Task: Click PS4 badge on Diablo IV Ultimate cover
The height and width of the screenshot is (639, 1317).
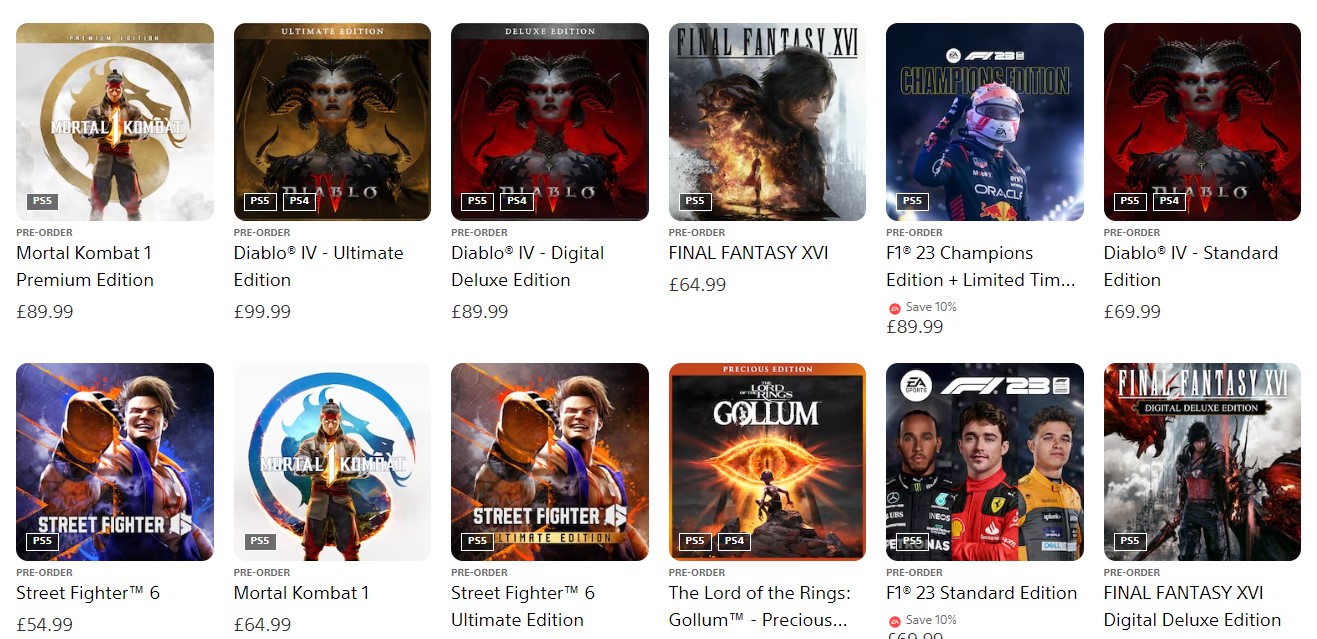Action: (299, 201)
